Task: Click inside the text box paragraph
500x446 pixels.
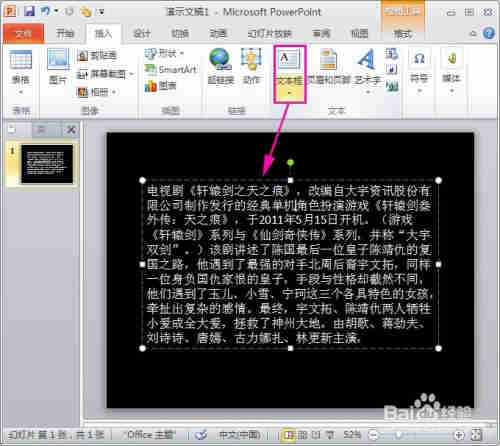Action: 289,264
